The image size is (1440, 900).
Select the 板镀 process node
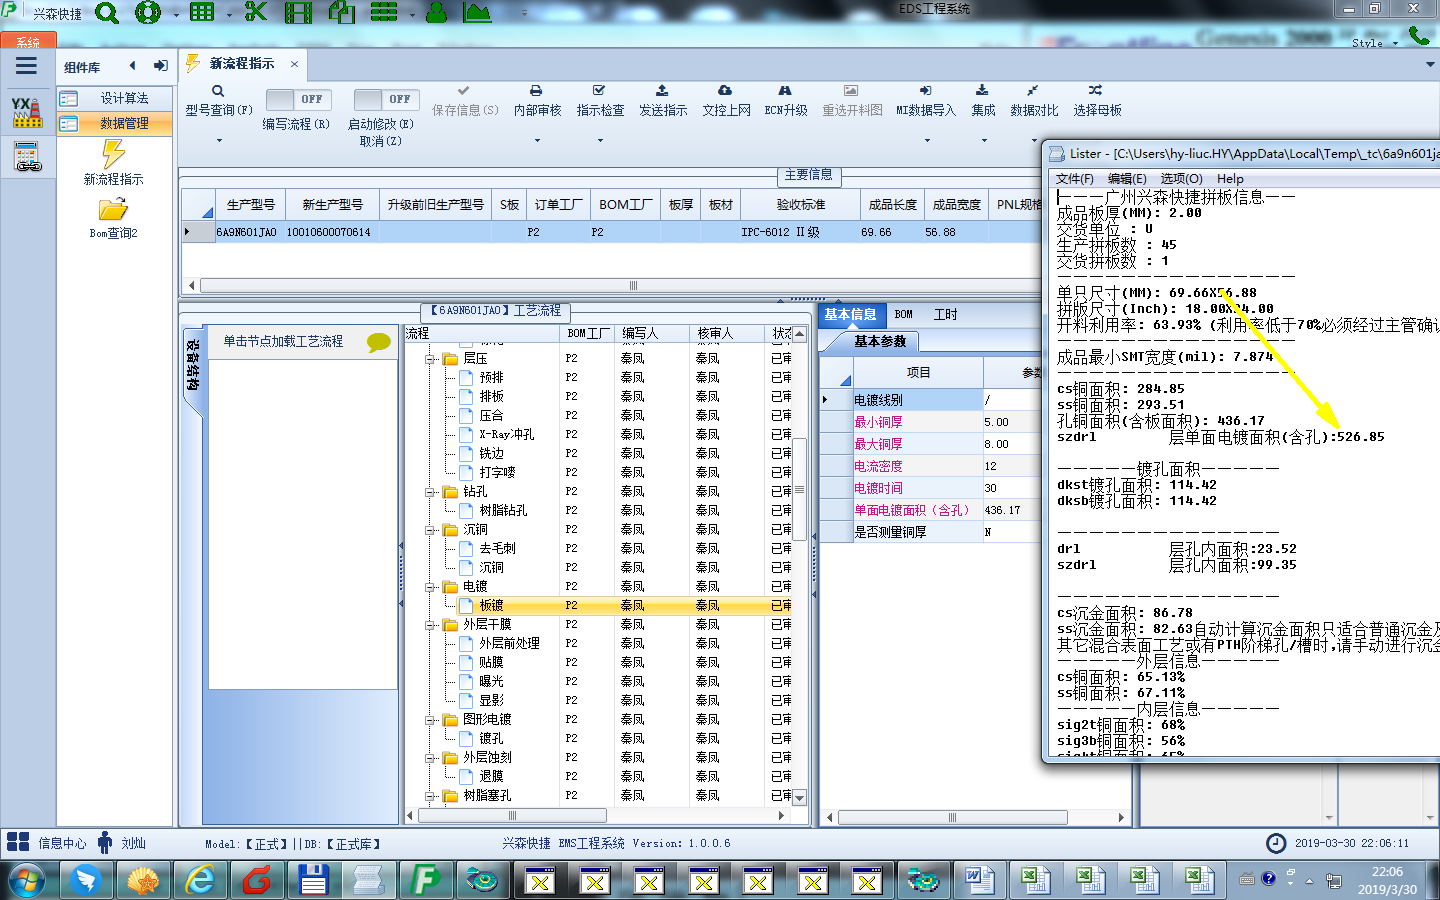tap(491, 605)
